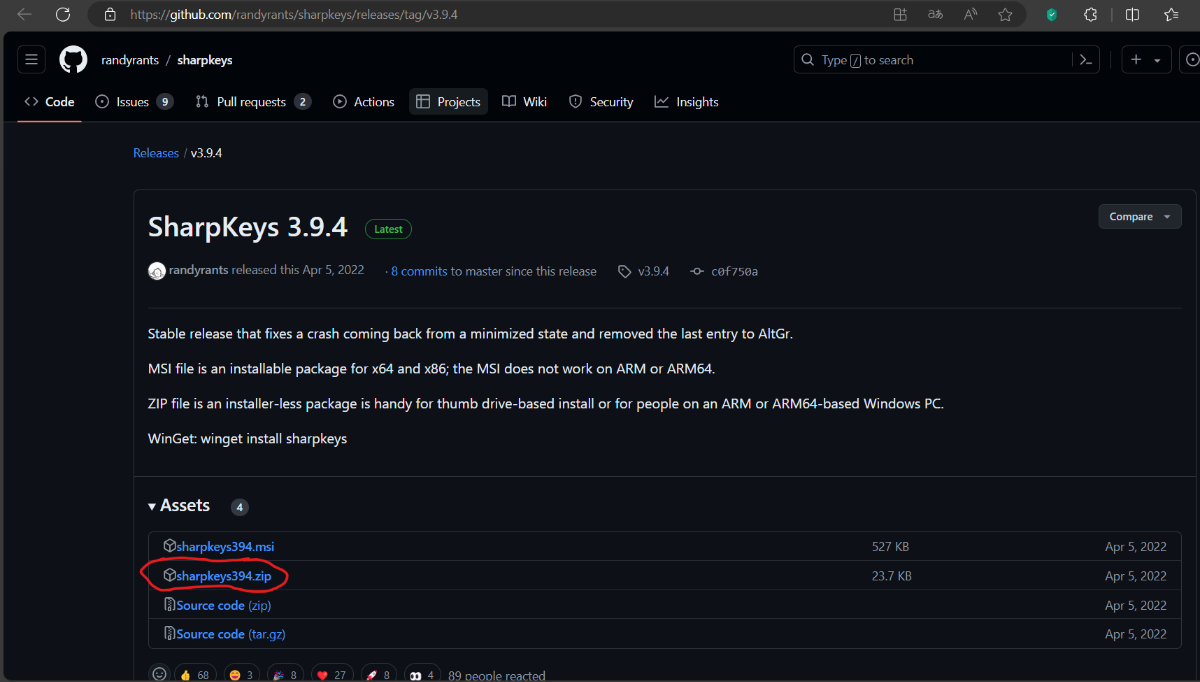Download sharpkeys394.msi file
Screen dimensions: 1200x682
pos(225,547)
